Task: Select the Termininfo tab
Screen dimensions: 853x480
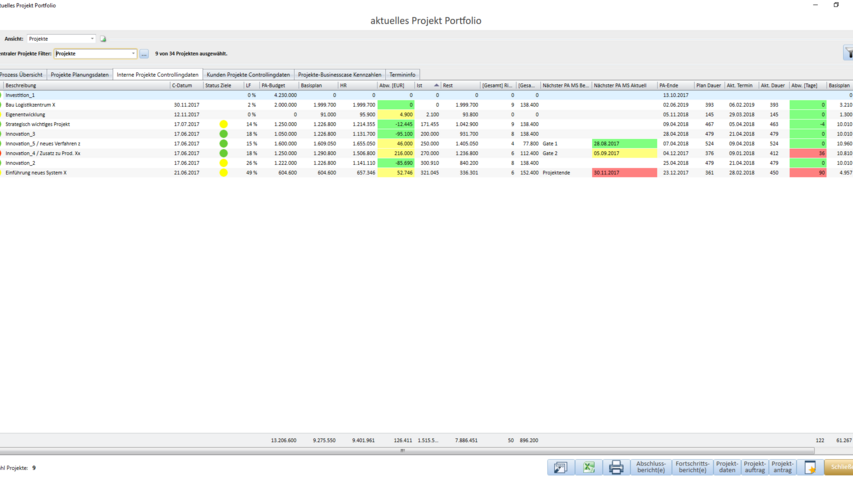Action: (x=402, y=75)
